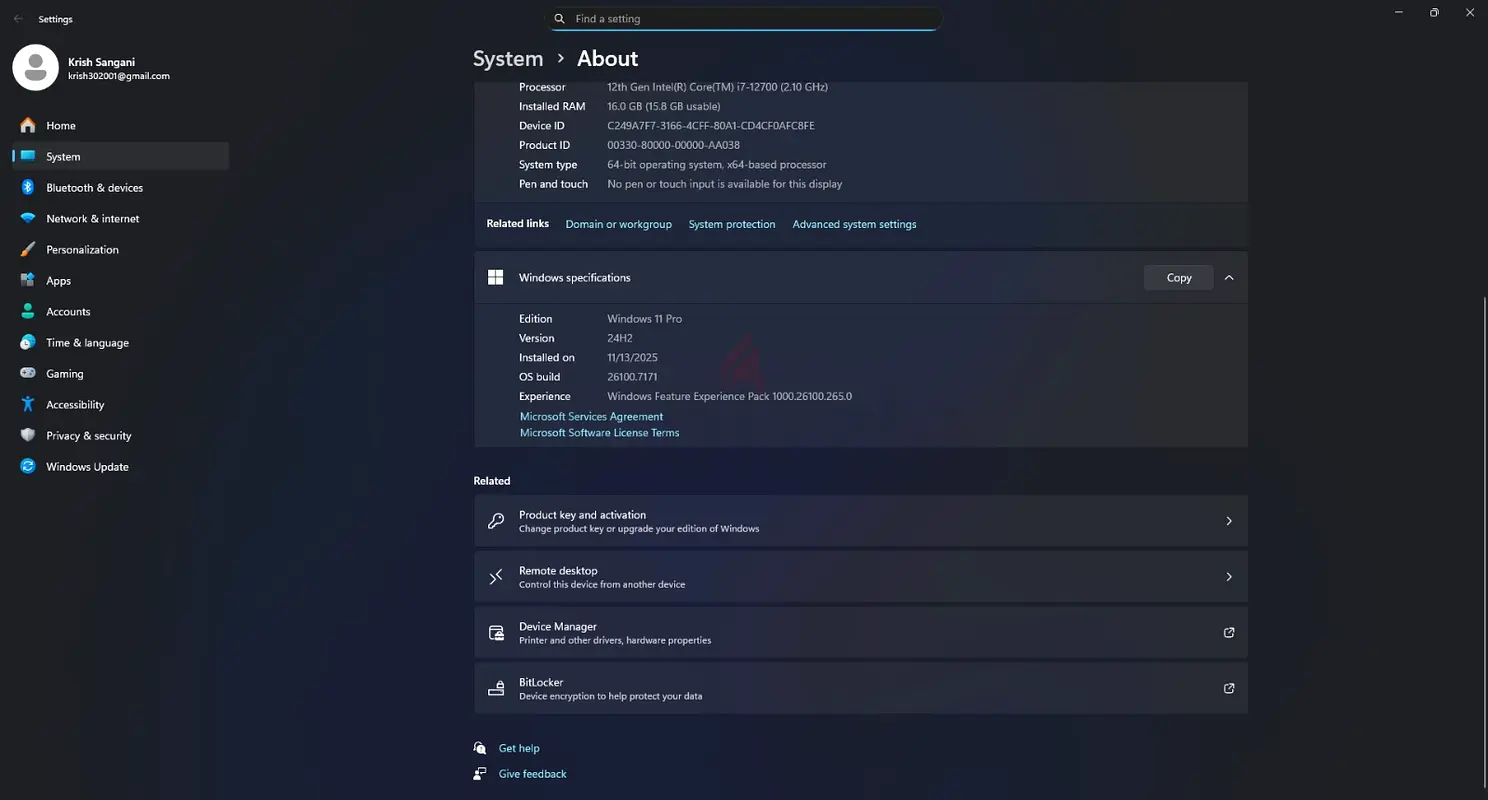Go to Accounts settings
Viewport: 1488px width, 800px height.
pos(120,311)
